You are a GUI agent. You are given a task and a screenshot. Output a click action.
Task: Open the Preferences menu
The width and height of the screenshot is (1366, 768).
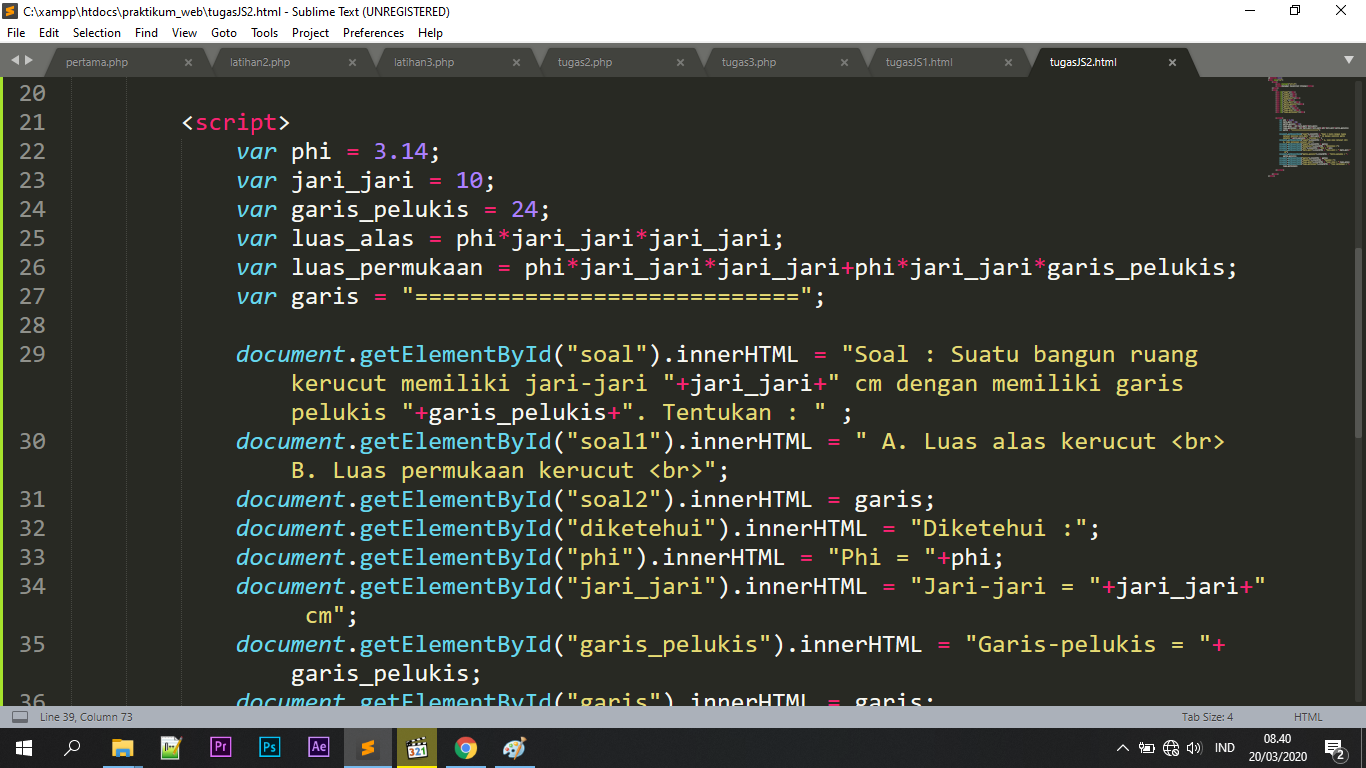click(x=373, y=32)
